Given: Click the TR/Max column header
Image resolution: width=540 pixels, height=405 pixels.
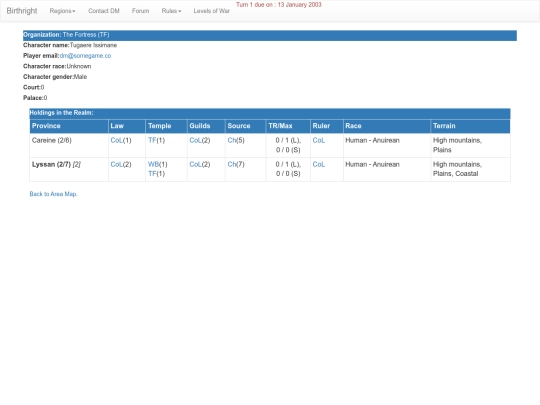Looking at the screenshot, I should point(288,126).
